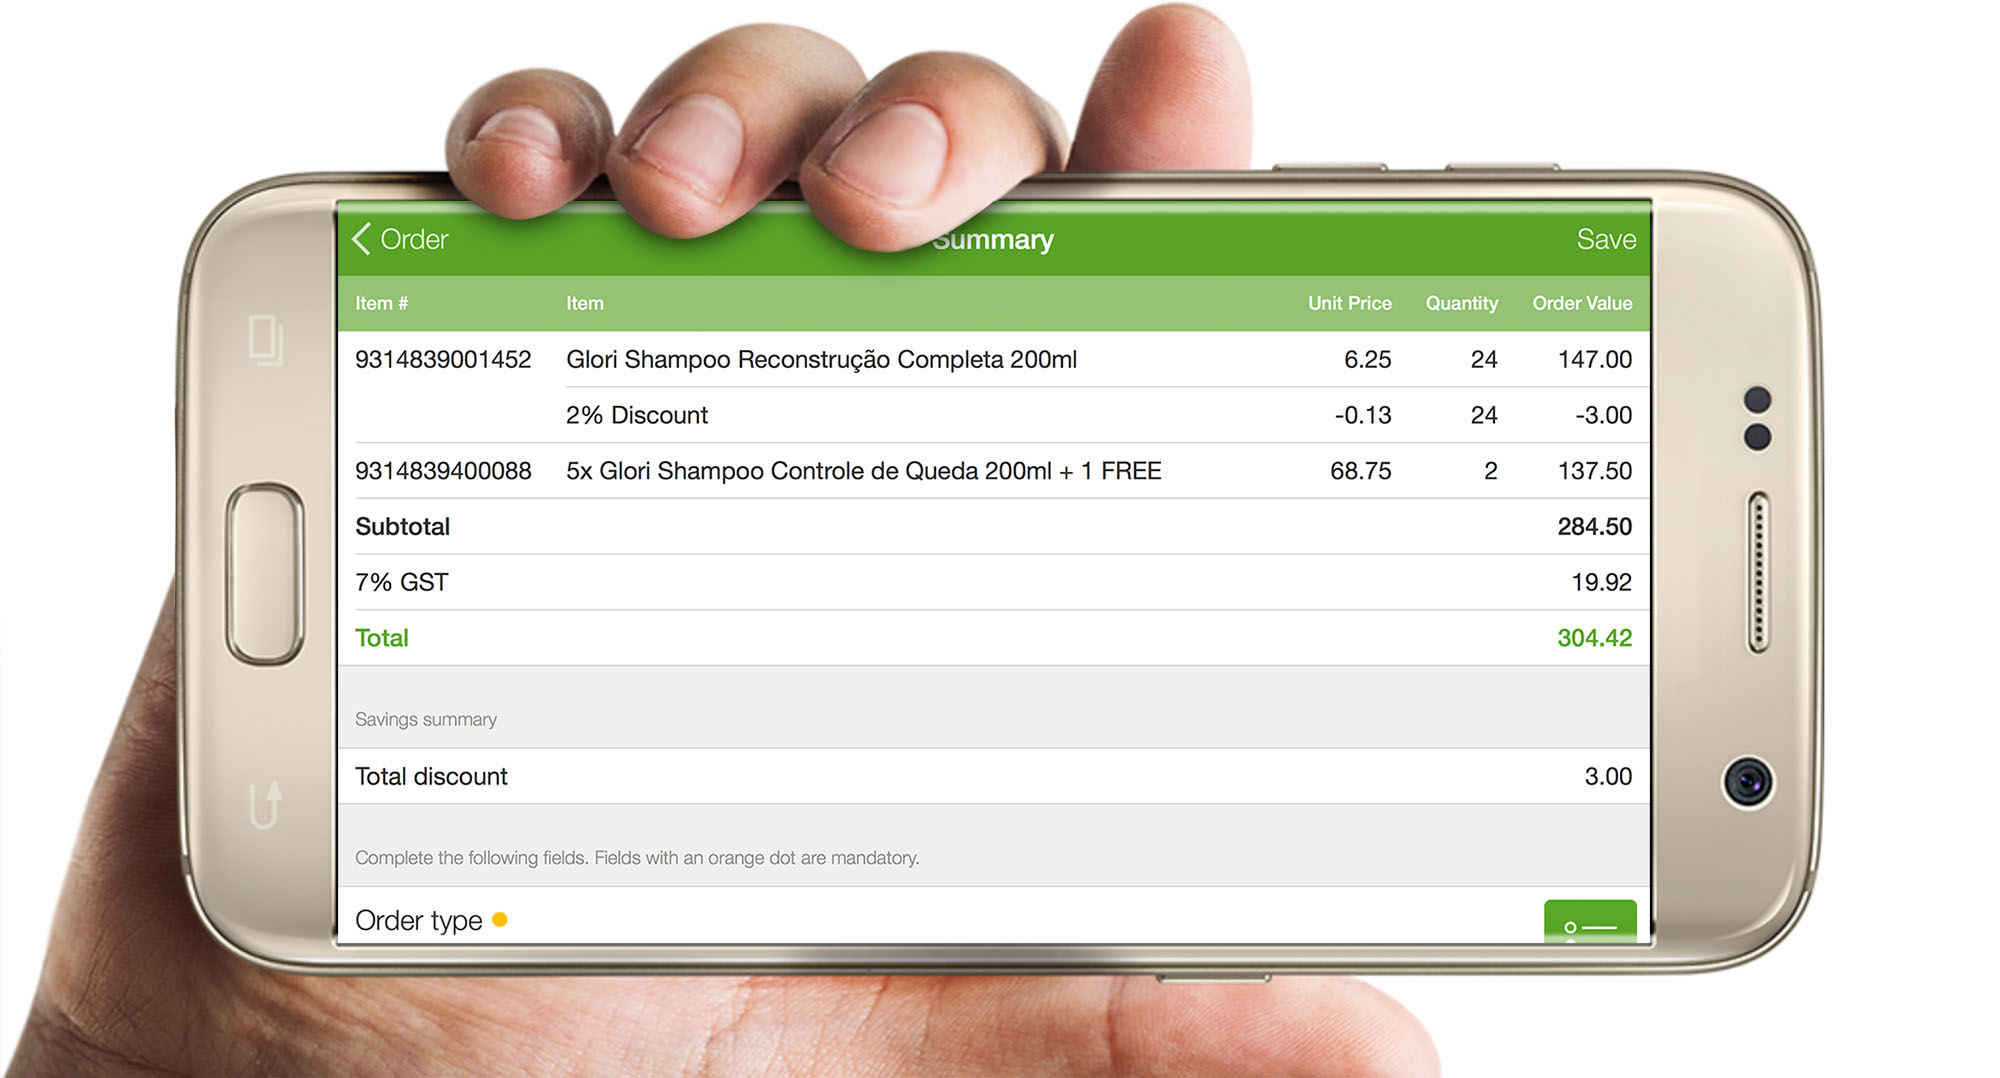The image size is (2000, 1078).
Task: Open the Order type options list button
Action: point(1589,922)
